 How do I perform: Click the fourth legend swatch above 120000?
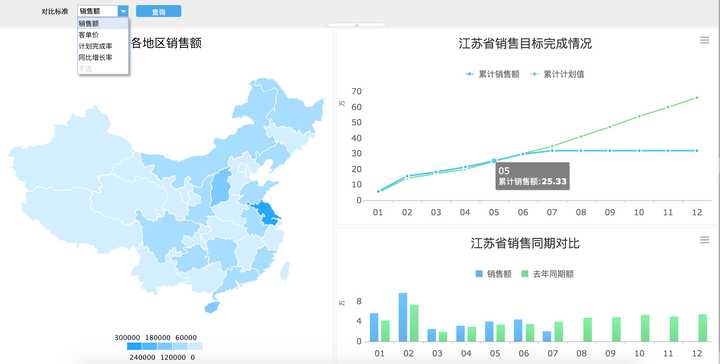tap(180, 346)
